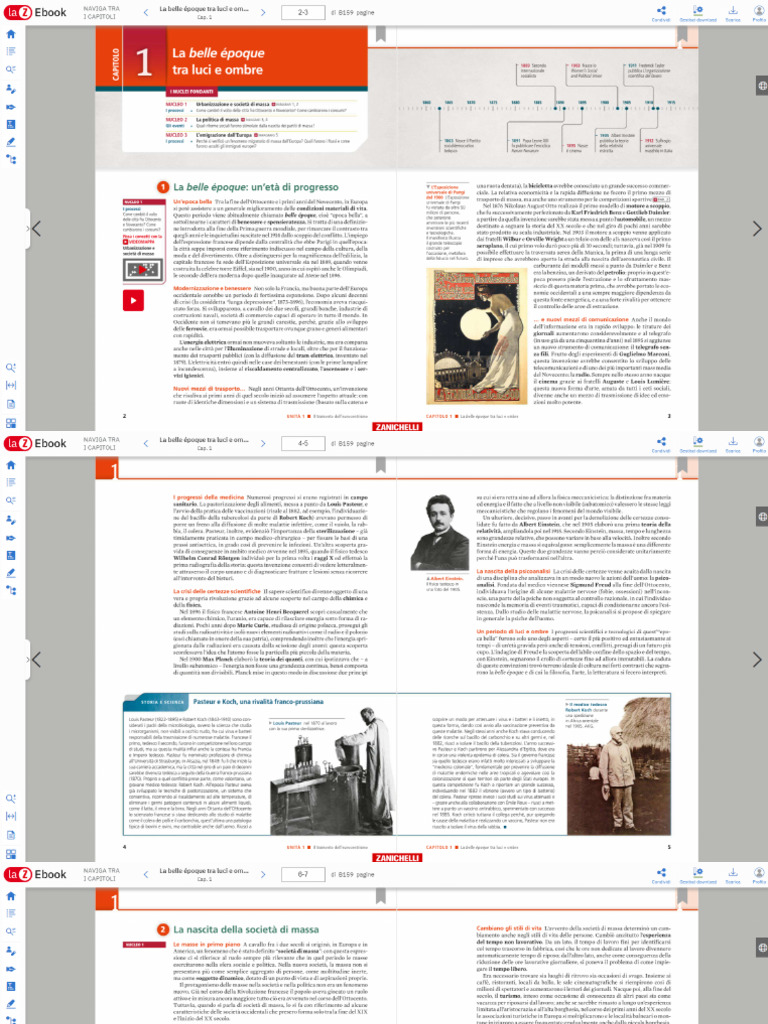Screen dimensions: 768x1024
Task: Open the globe language panel beside page 5
Action: (x=762, y=517)
